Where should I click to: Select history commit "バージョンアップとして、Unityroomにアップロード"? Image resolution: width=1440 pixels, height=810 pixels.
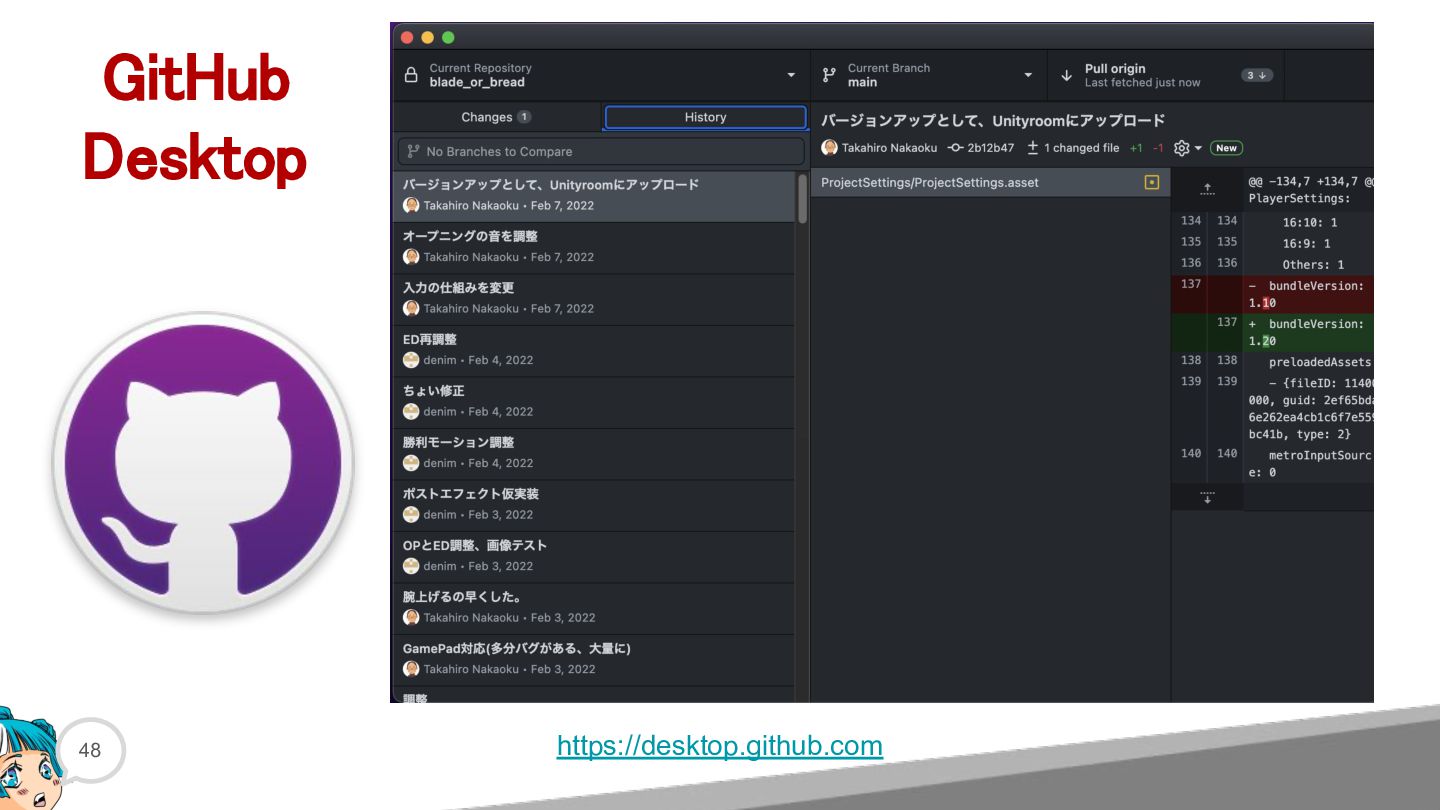(594, 195)
